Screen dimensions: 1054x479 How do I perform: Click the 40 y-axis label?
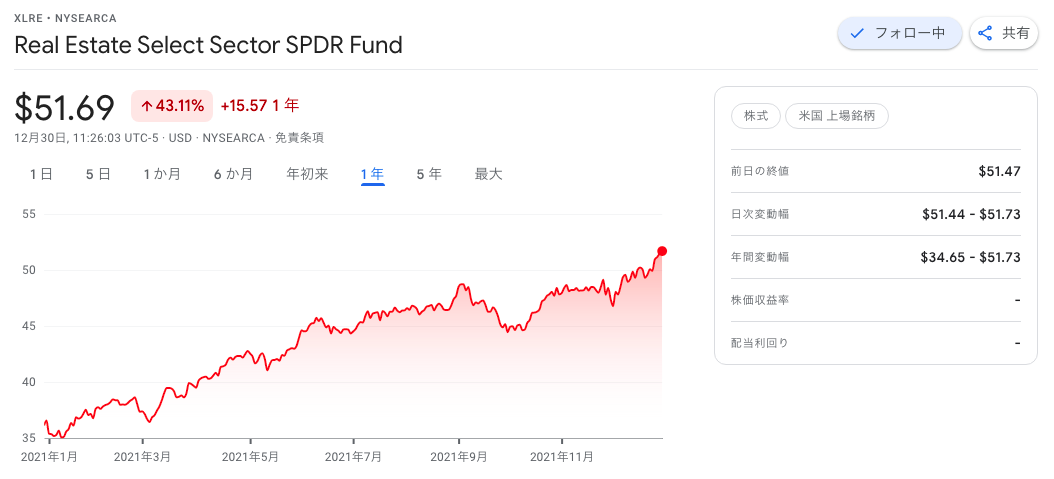tap(30, 382)
